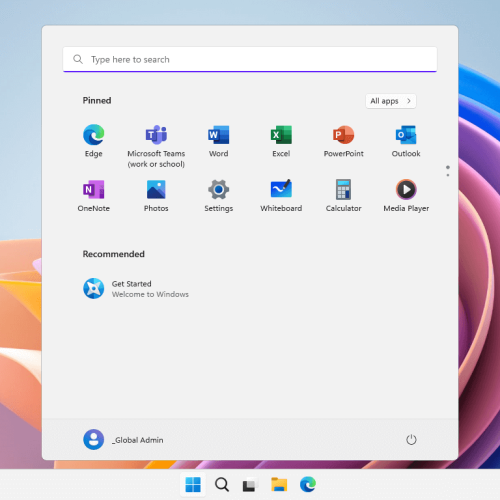Open Settings from pinned apps
Image resolution: width=500 pixels, height=500 pixels.
click(219, 196)
